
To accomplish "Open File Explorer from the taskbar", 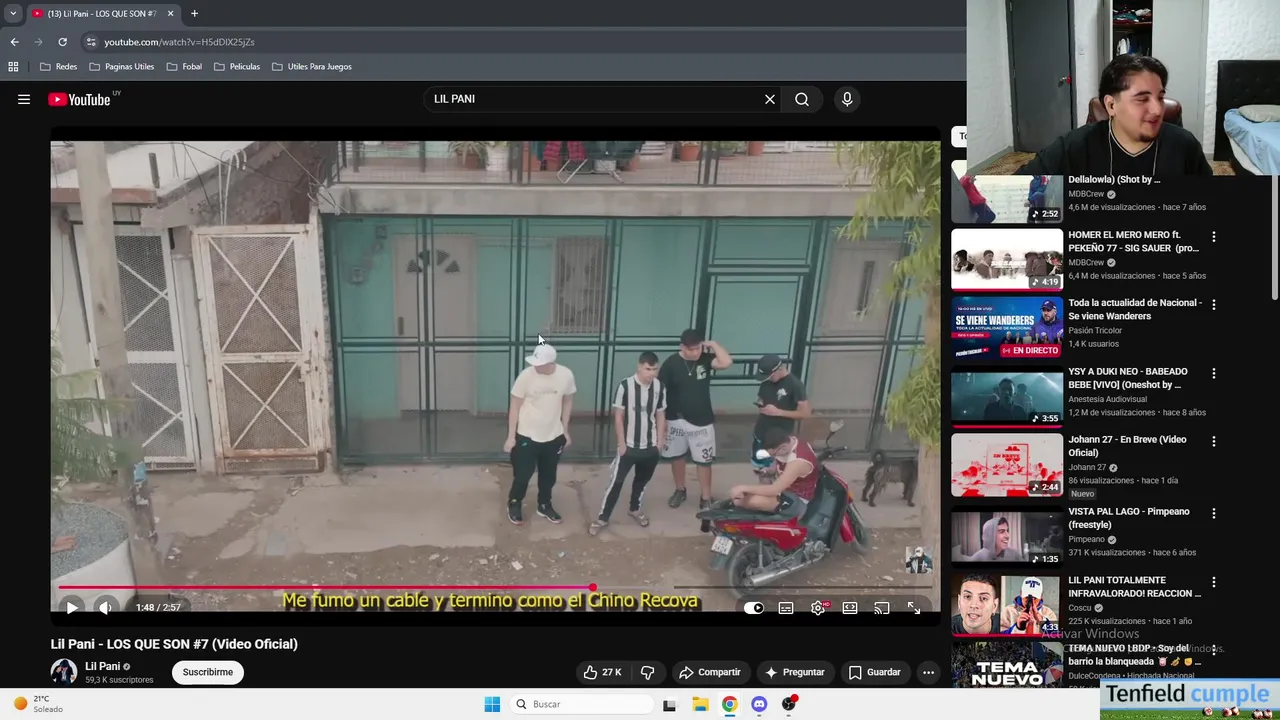I will coord(700,704).
